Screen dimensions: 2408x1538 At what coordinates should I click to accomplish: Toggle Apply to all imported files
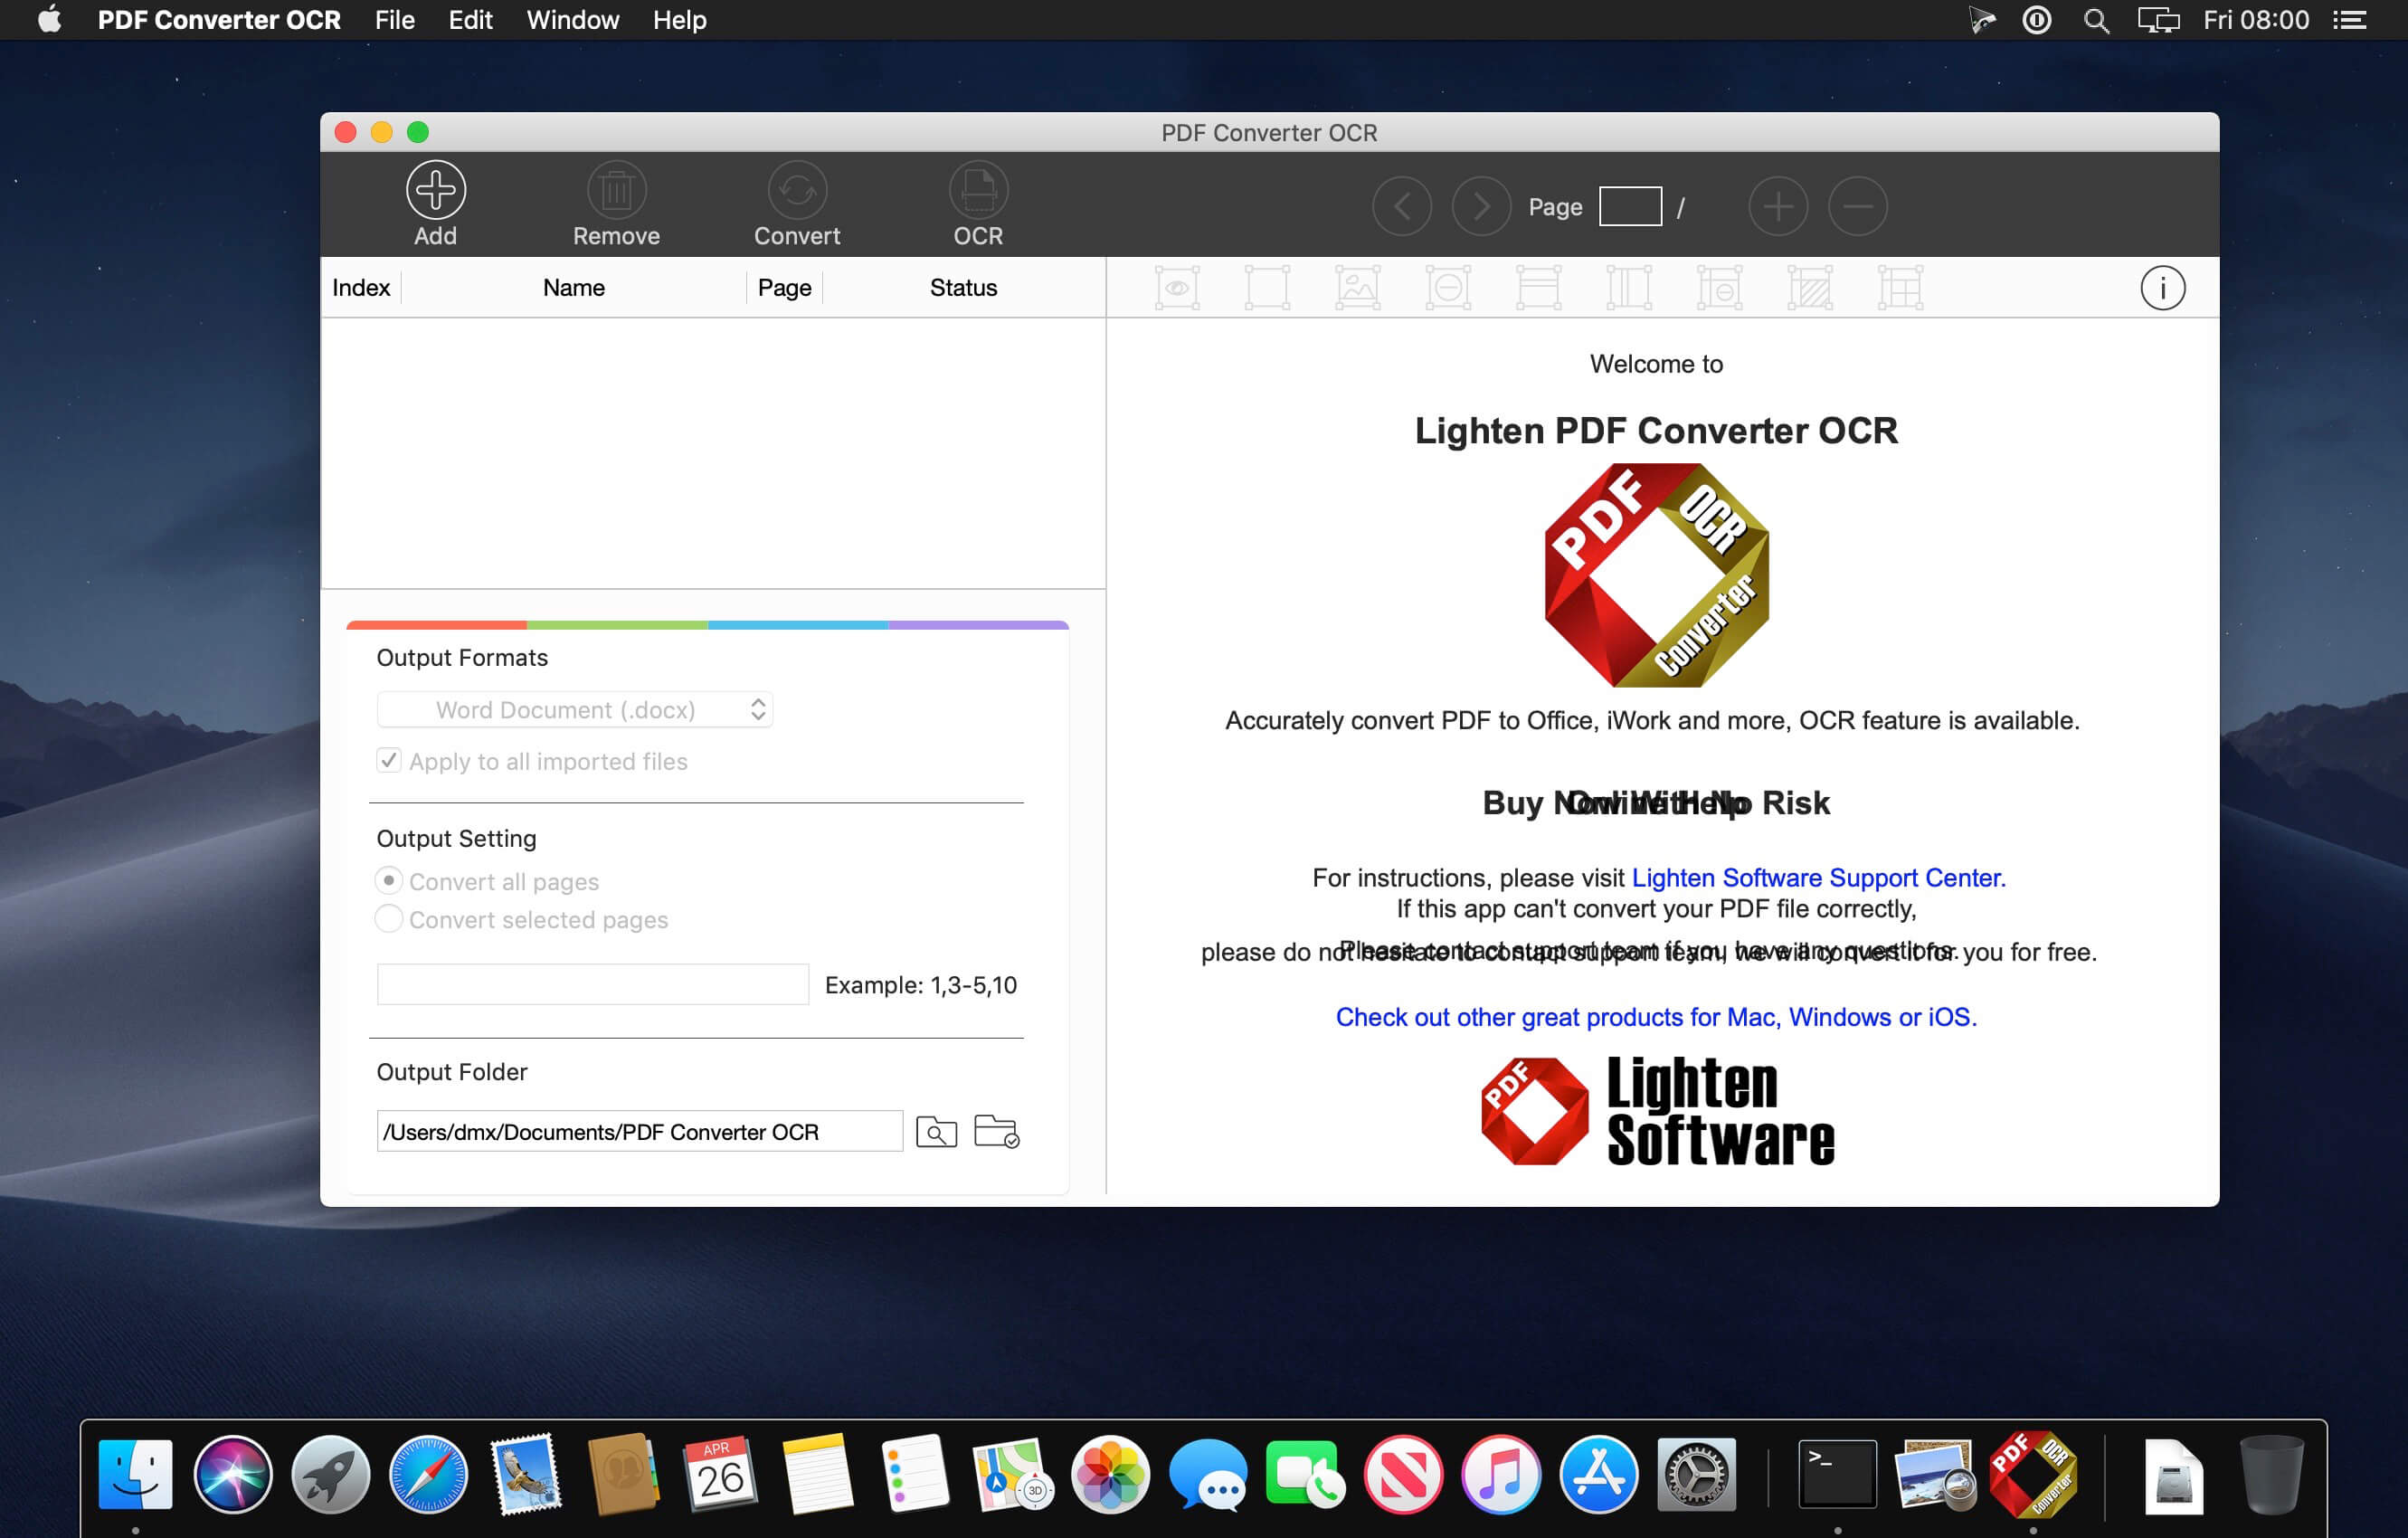pyautogui.click(x=389, y=761)
